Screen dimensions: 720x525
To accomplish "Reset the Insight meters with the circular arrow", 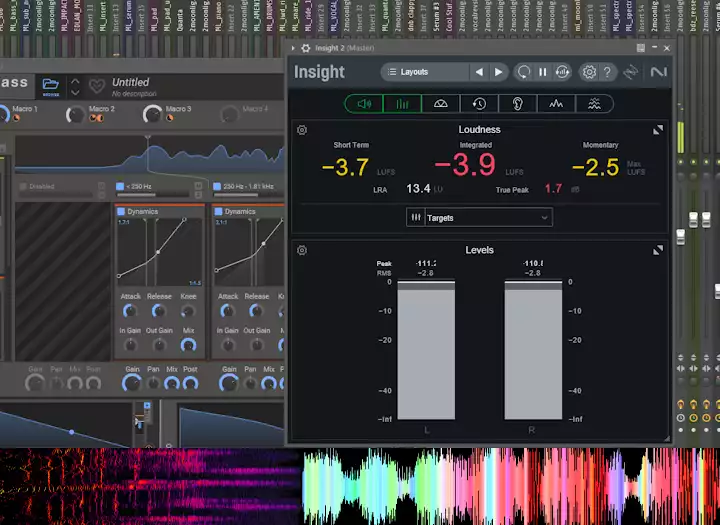I will point(523,72).
